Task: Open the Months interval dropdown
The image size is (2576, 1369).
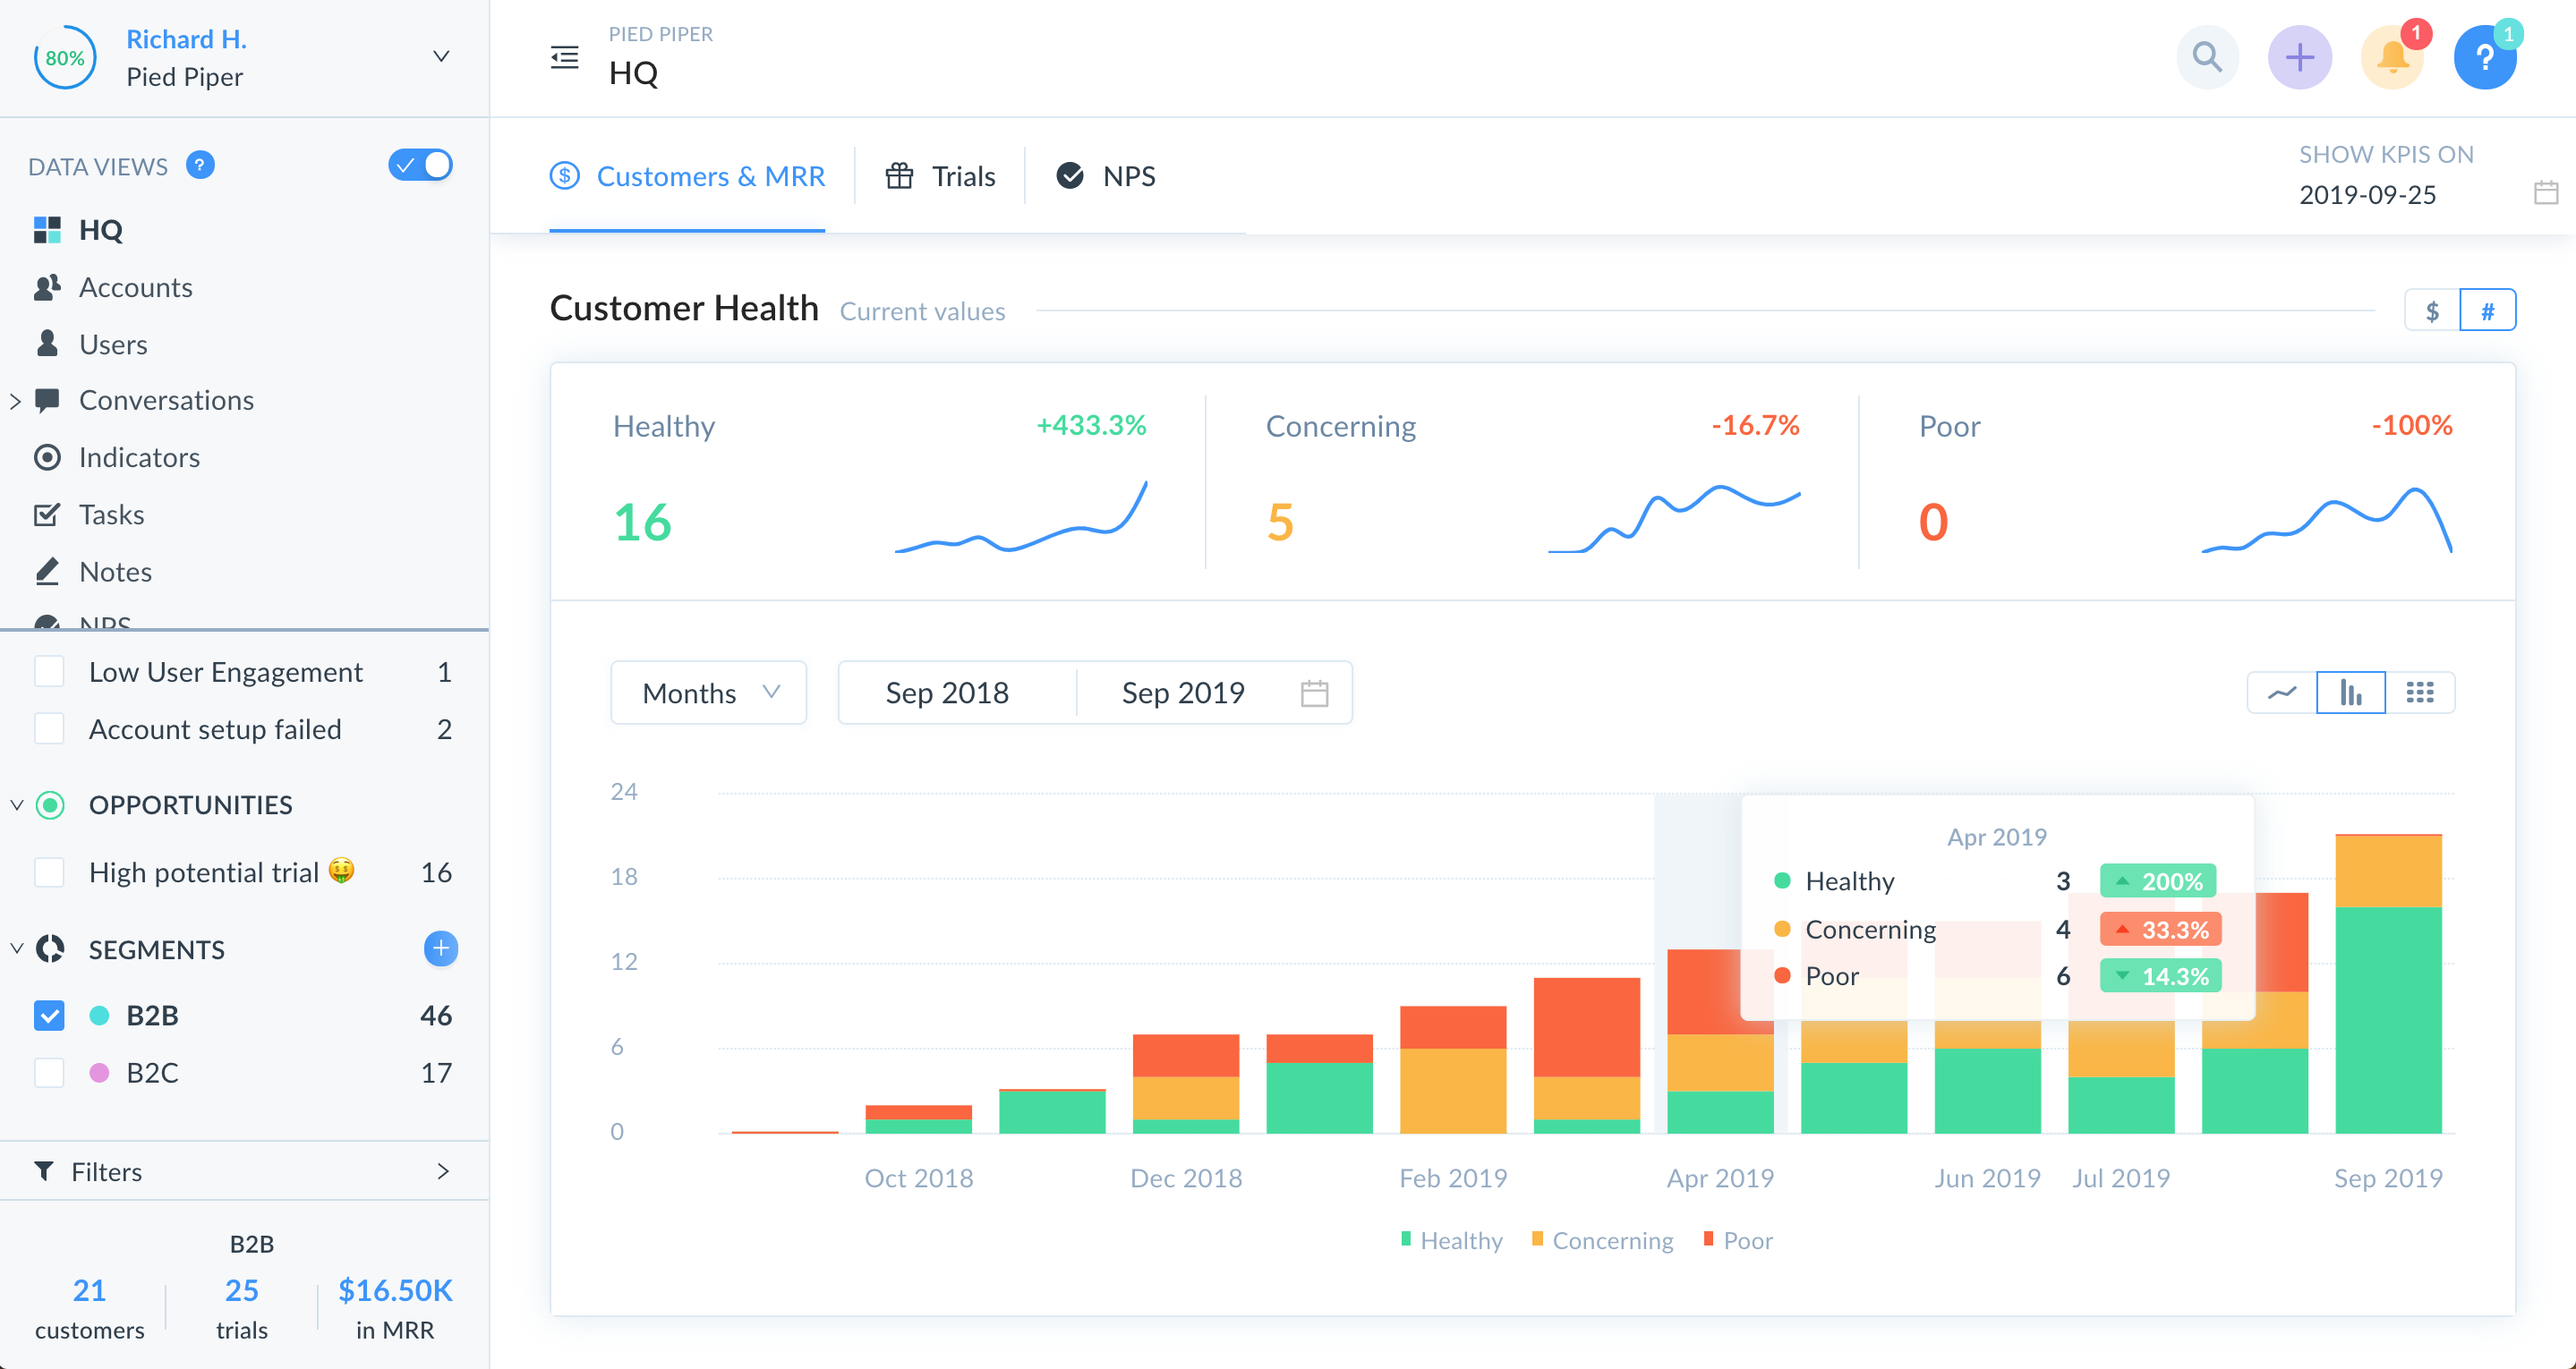Action: (708, 692)
